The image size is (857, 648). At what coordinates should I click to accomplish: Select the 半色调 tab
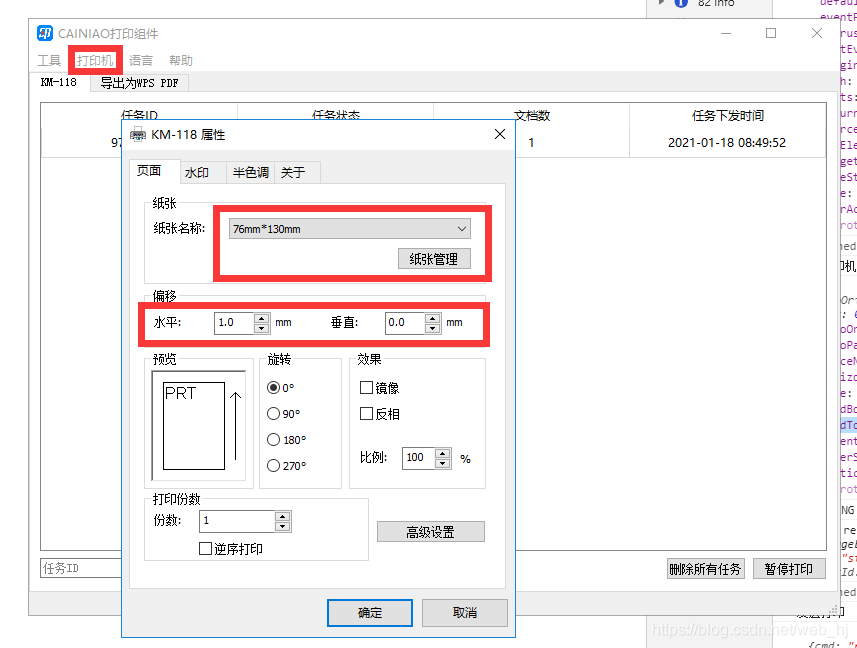click(250, 173)
